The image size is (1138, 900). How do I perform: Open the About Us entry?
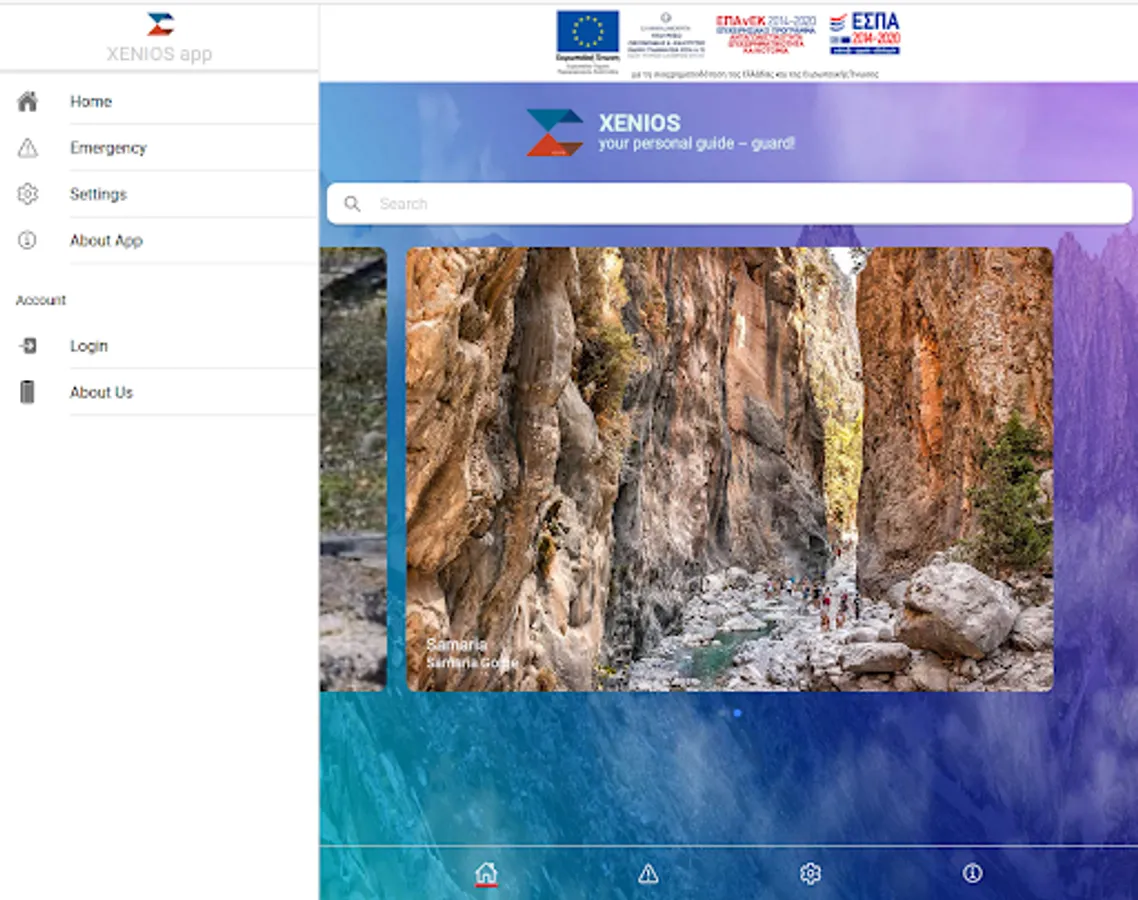pyautogui.click(x=159, y=393)
